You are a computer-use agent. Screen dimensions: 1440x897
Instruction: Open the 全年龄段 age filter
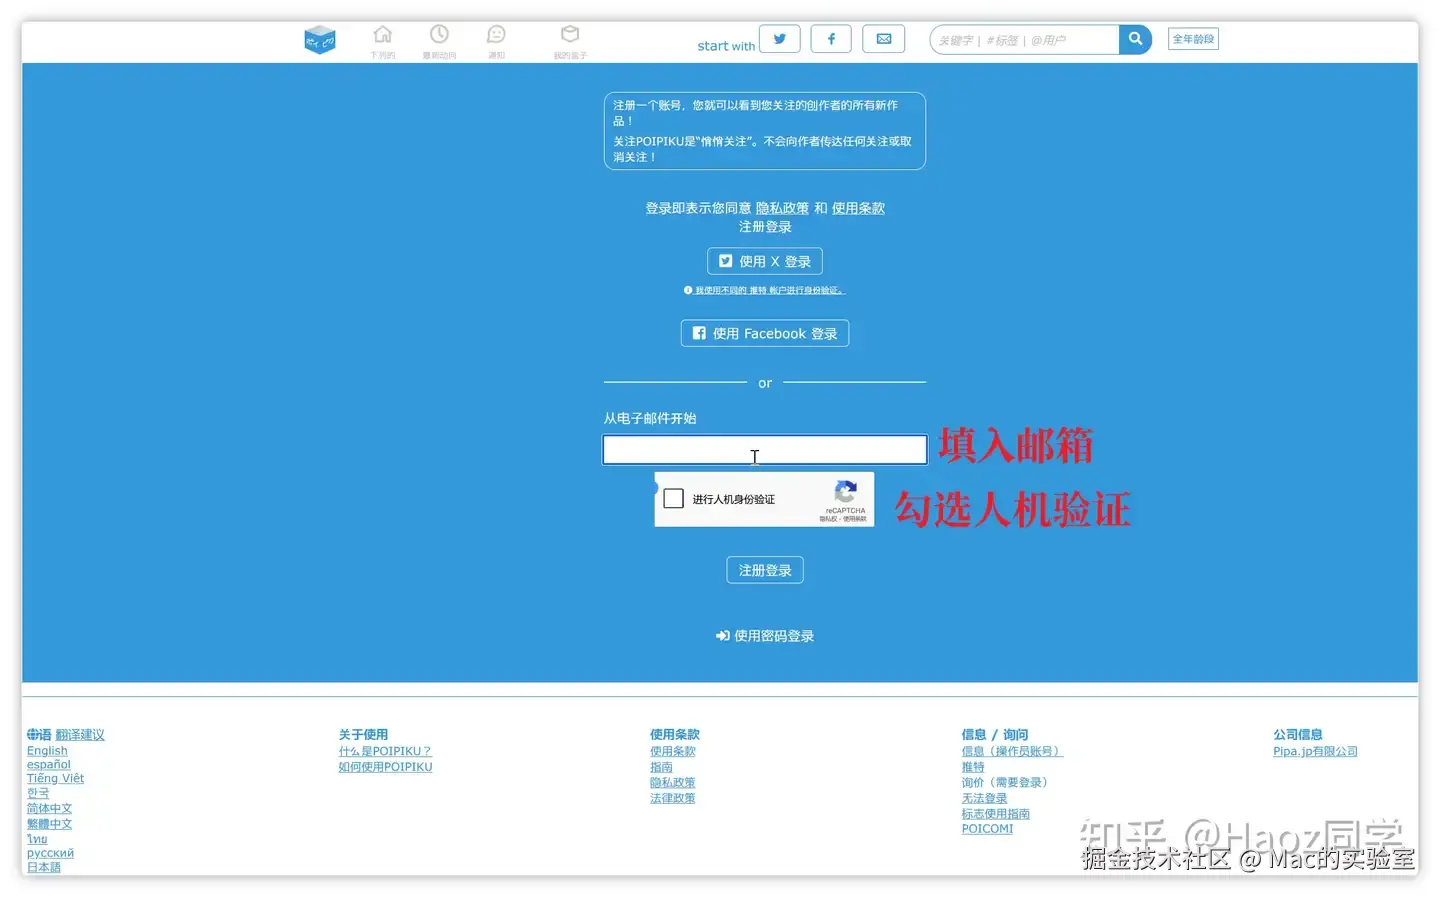(1193, 39)
